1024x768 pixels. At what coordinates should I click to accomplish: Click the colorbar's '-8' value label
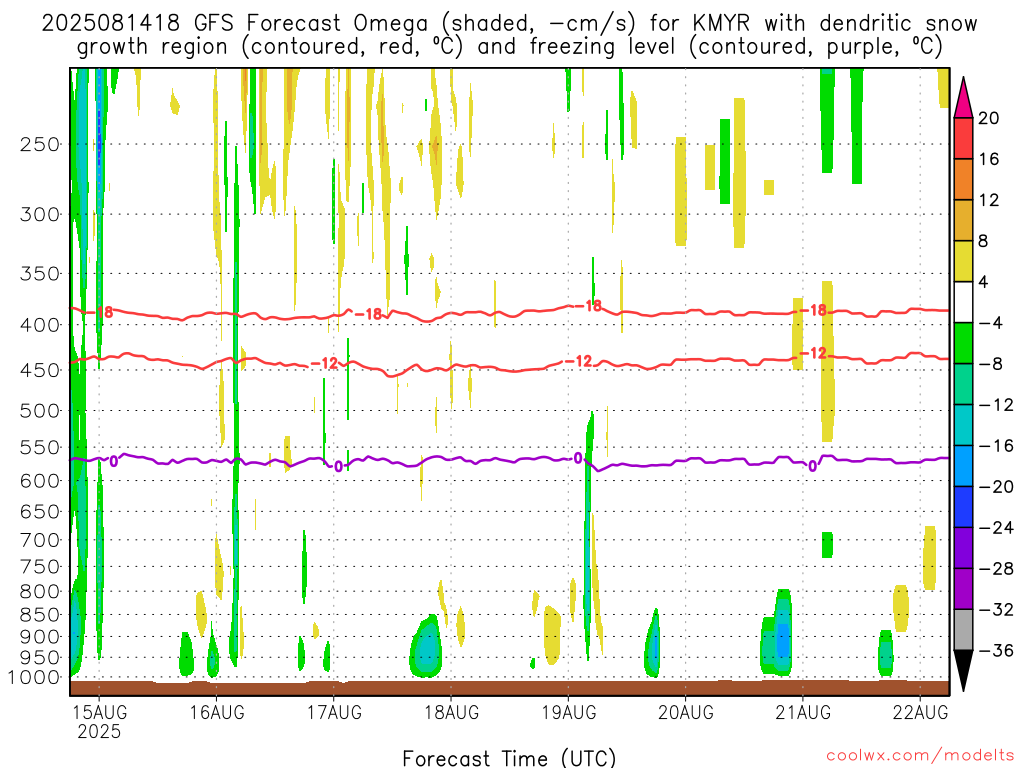click(x=991, y=364)
